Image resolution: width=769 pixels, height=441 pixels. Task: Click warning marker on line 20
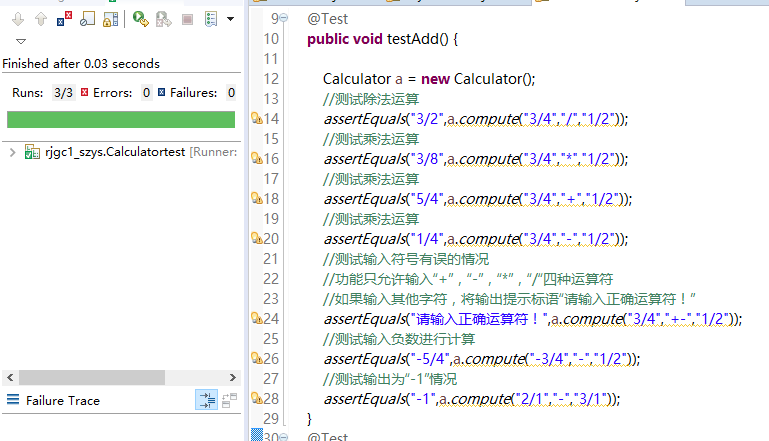click(x=256, y=238)
